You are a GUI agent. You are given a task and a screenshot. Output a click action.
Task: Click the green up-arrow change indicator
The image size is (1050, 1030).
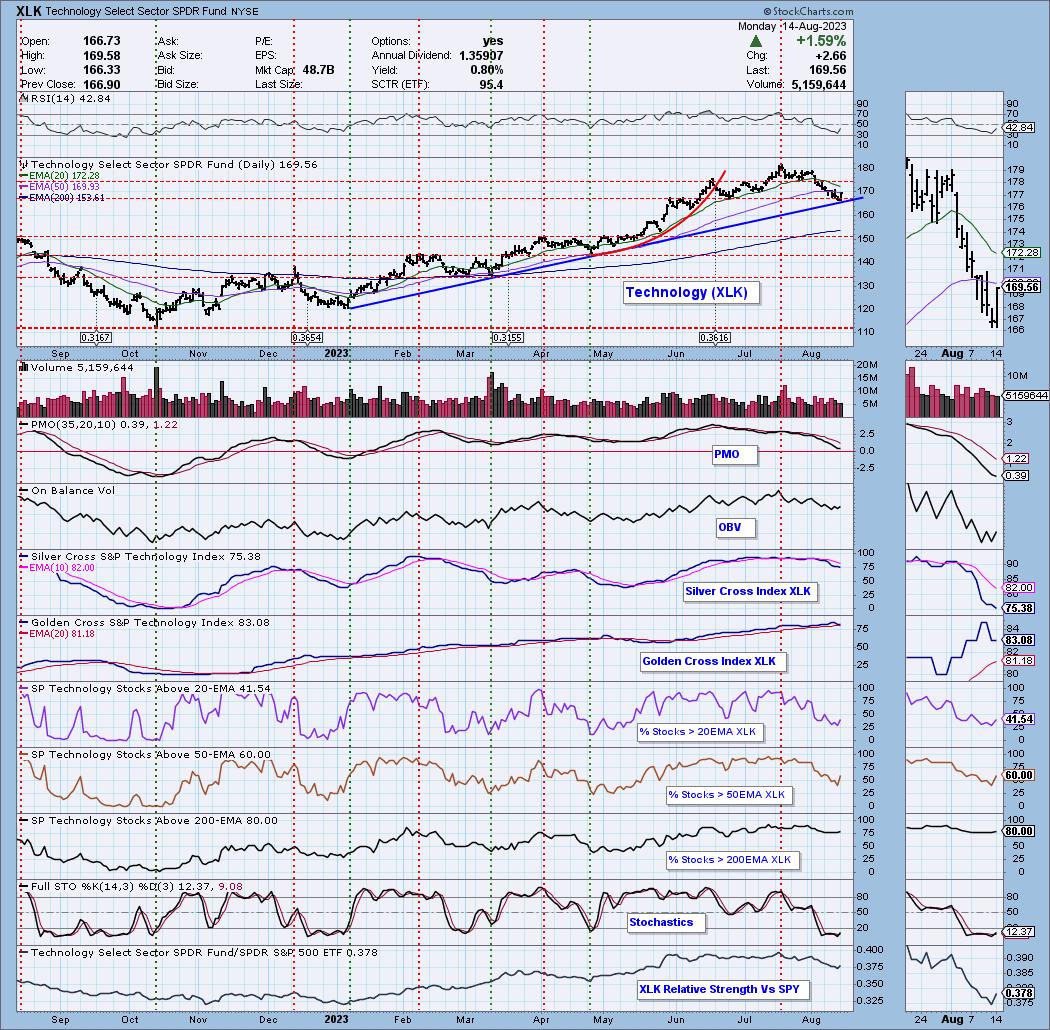click(x=755, y=42)
